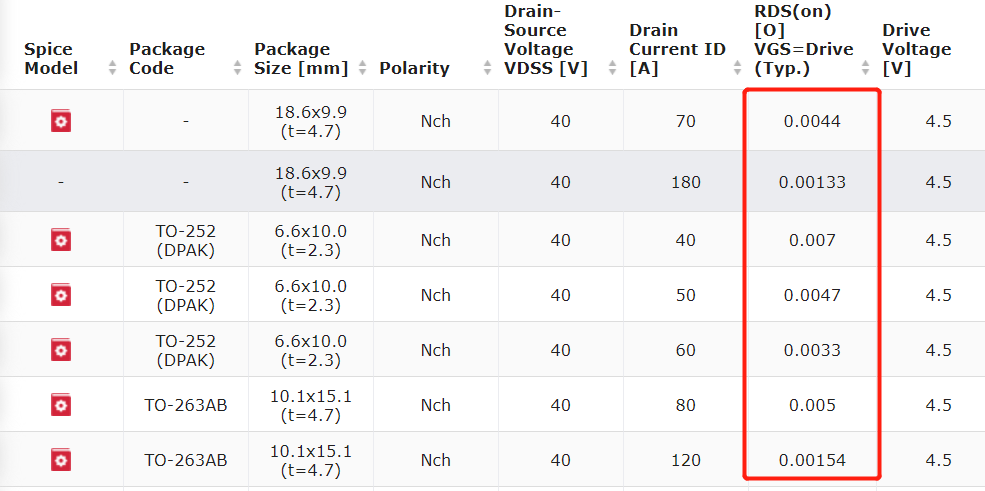Open Spice model for 120 A TO-263AB row
The height and width of the screenshot is (491, 985).
(x=61, y=460)
